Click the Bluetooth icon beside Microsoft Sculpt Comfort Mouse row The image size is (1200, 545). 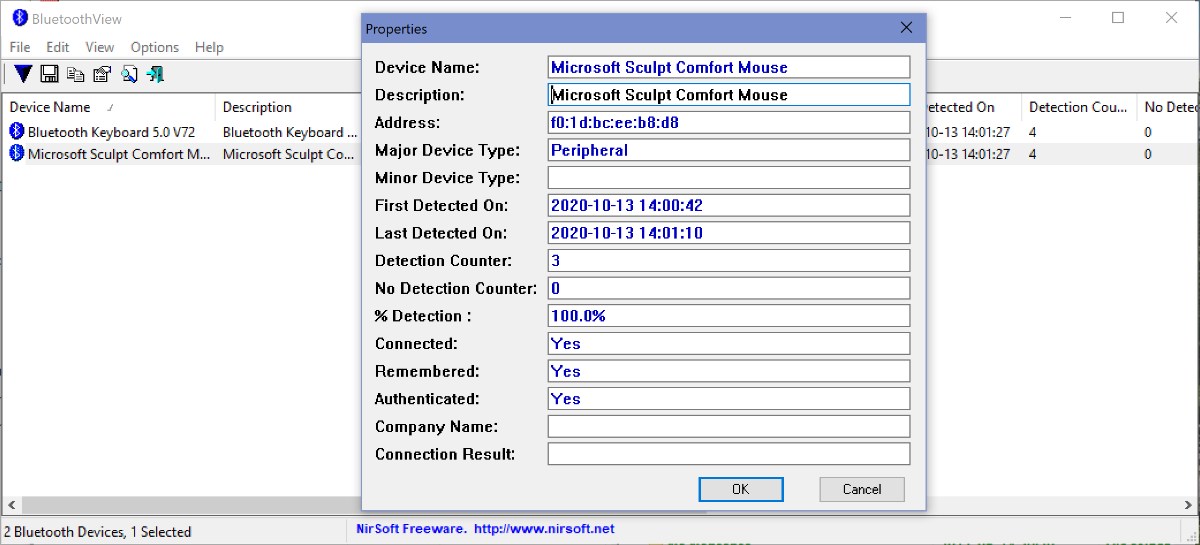17,154
